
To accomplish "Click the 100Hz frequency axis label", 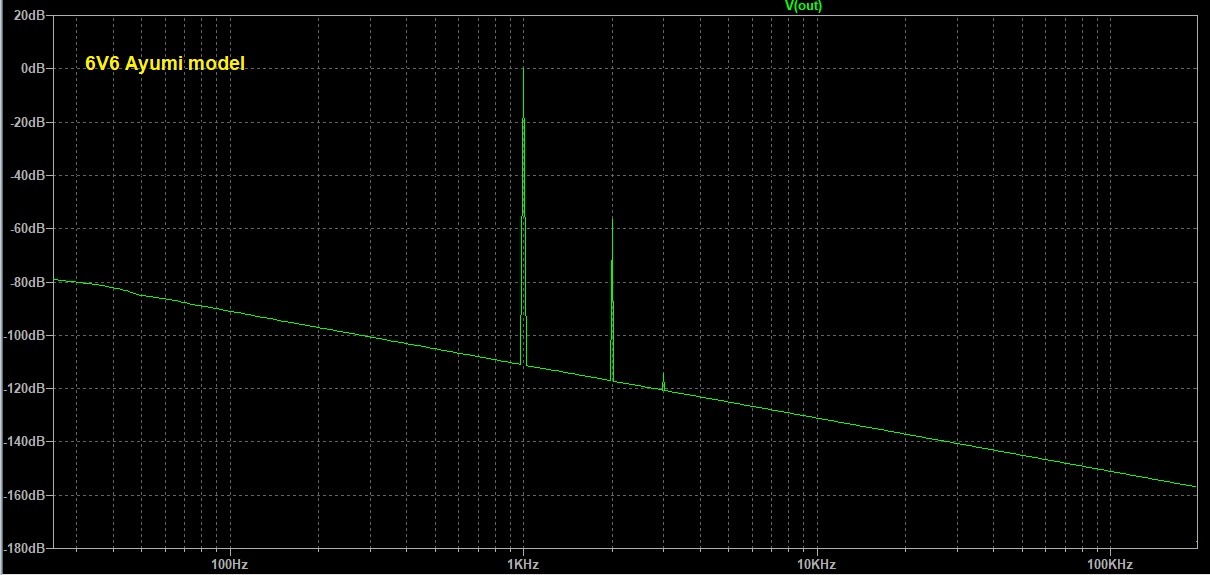I will [230, 565].
